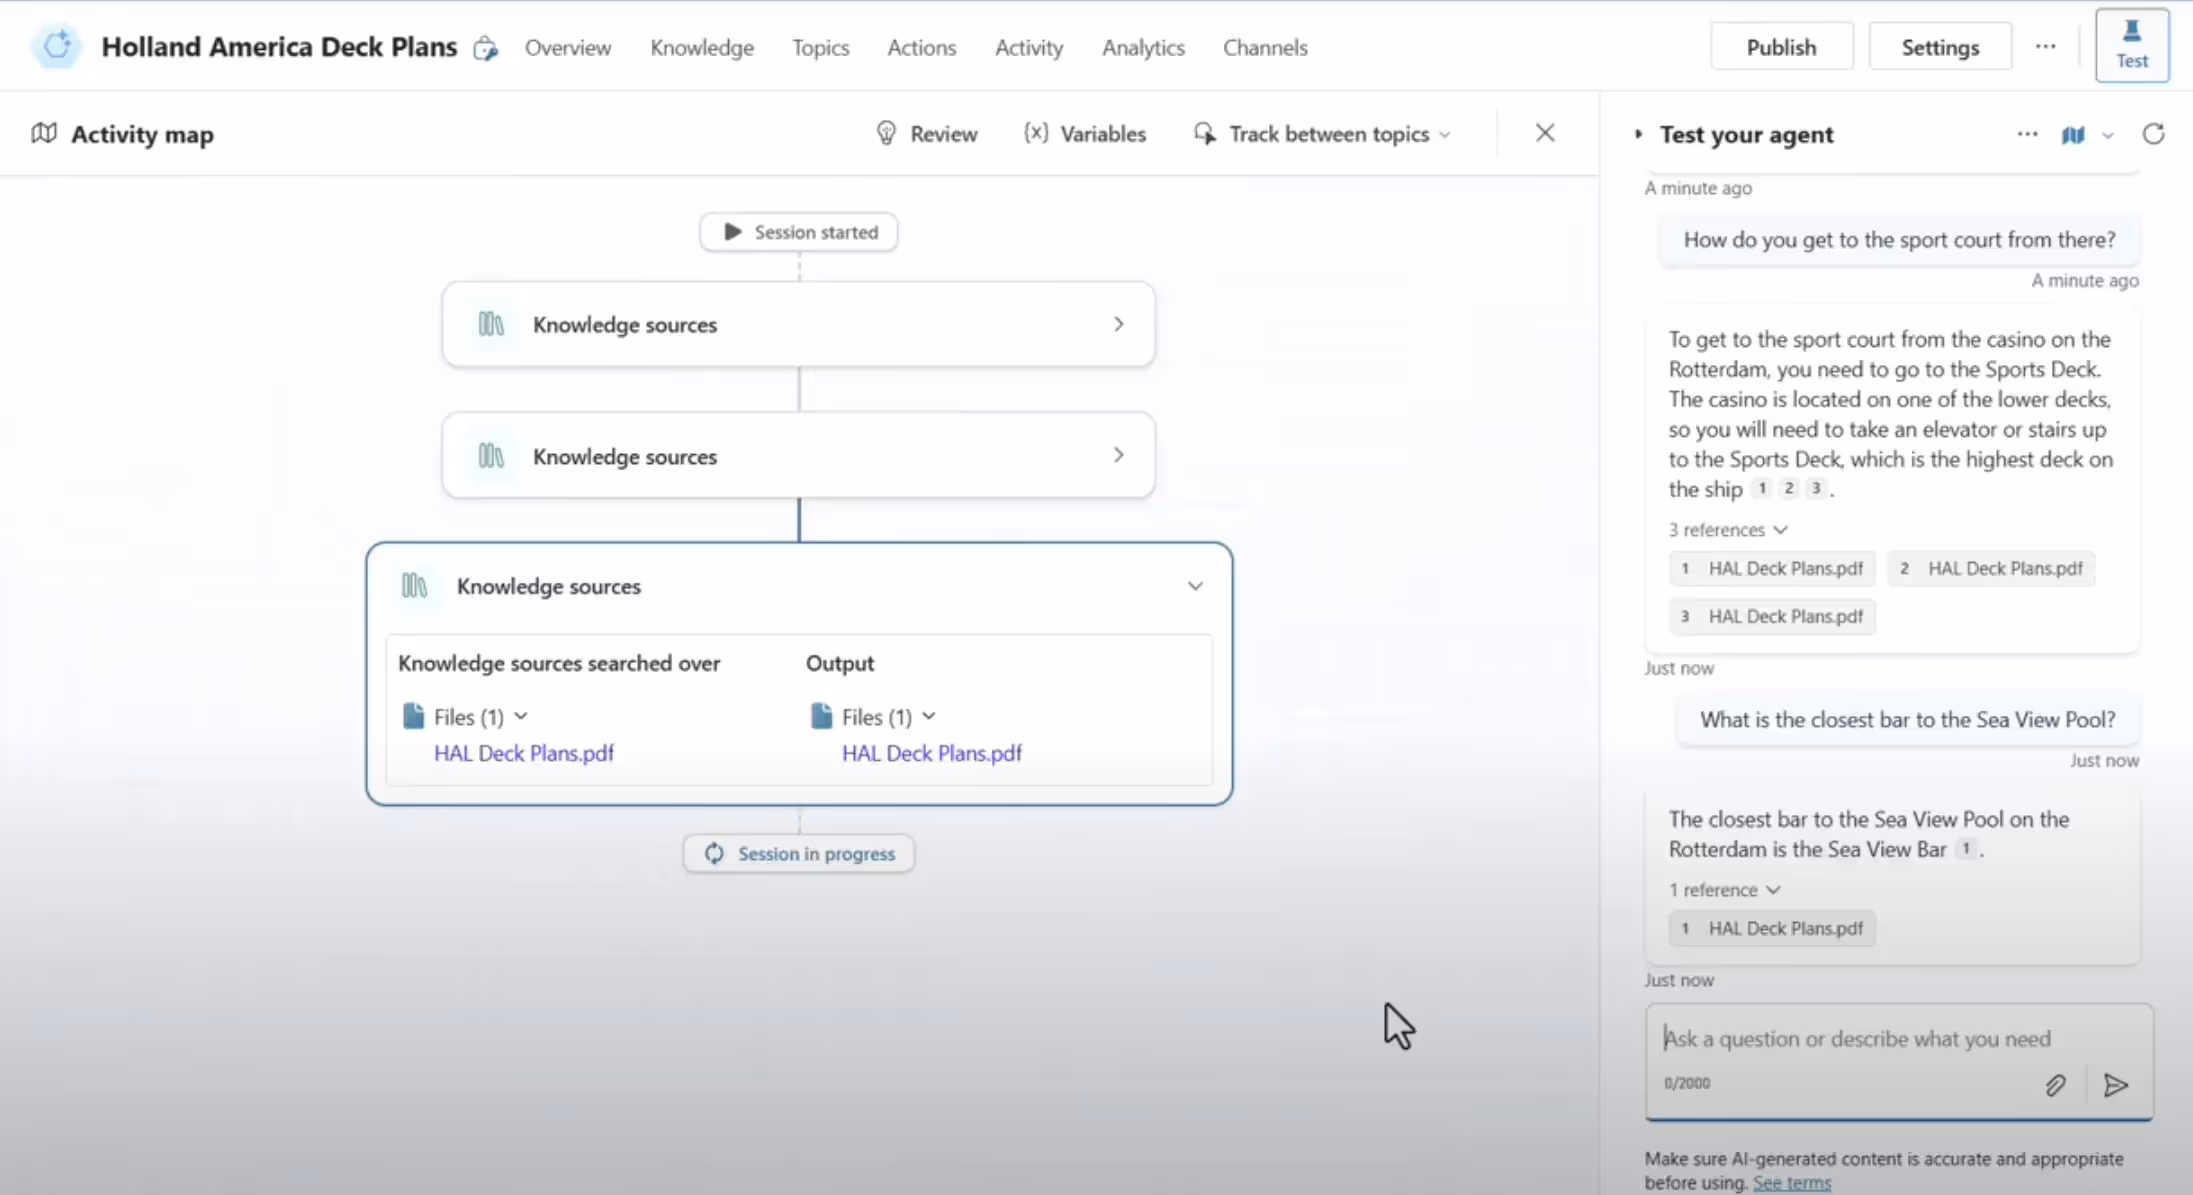Viewport: 2193px width, 1195px height.
Task: Open reference 1 HAL Deck Plans.pdf in sport court answer
Action: 1772,568
